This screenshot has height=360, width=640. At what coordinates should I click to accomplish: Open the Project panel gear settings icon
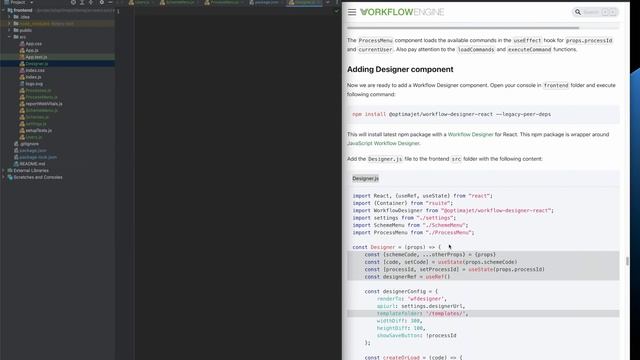point(102,2)
